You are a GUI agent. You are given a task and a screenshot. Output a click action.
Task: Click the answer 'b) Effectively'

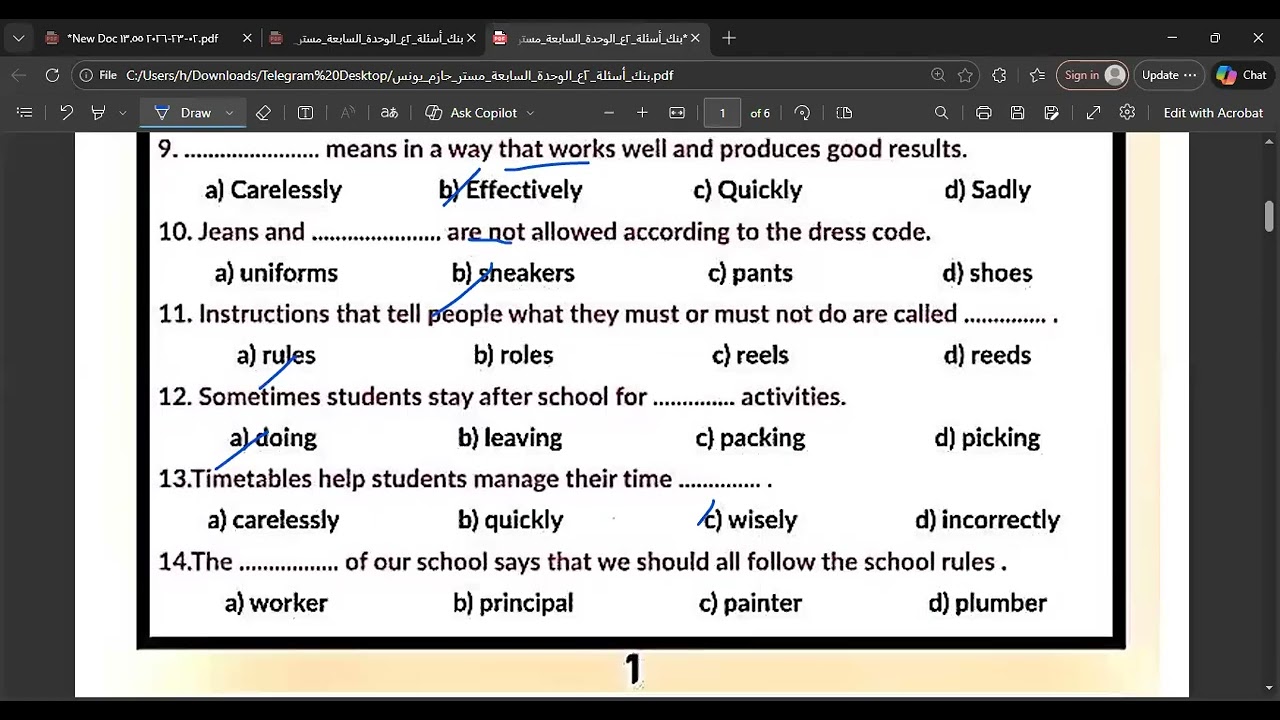[510, 190]
